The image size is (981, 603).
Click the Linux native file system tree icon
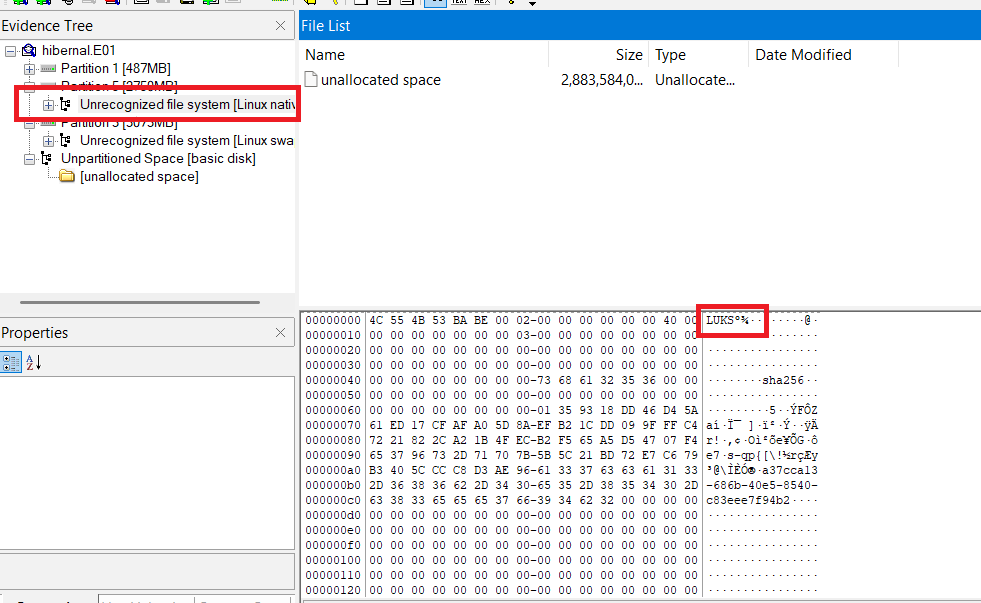(66, 104)
